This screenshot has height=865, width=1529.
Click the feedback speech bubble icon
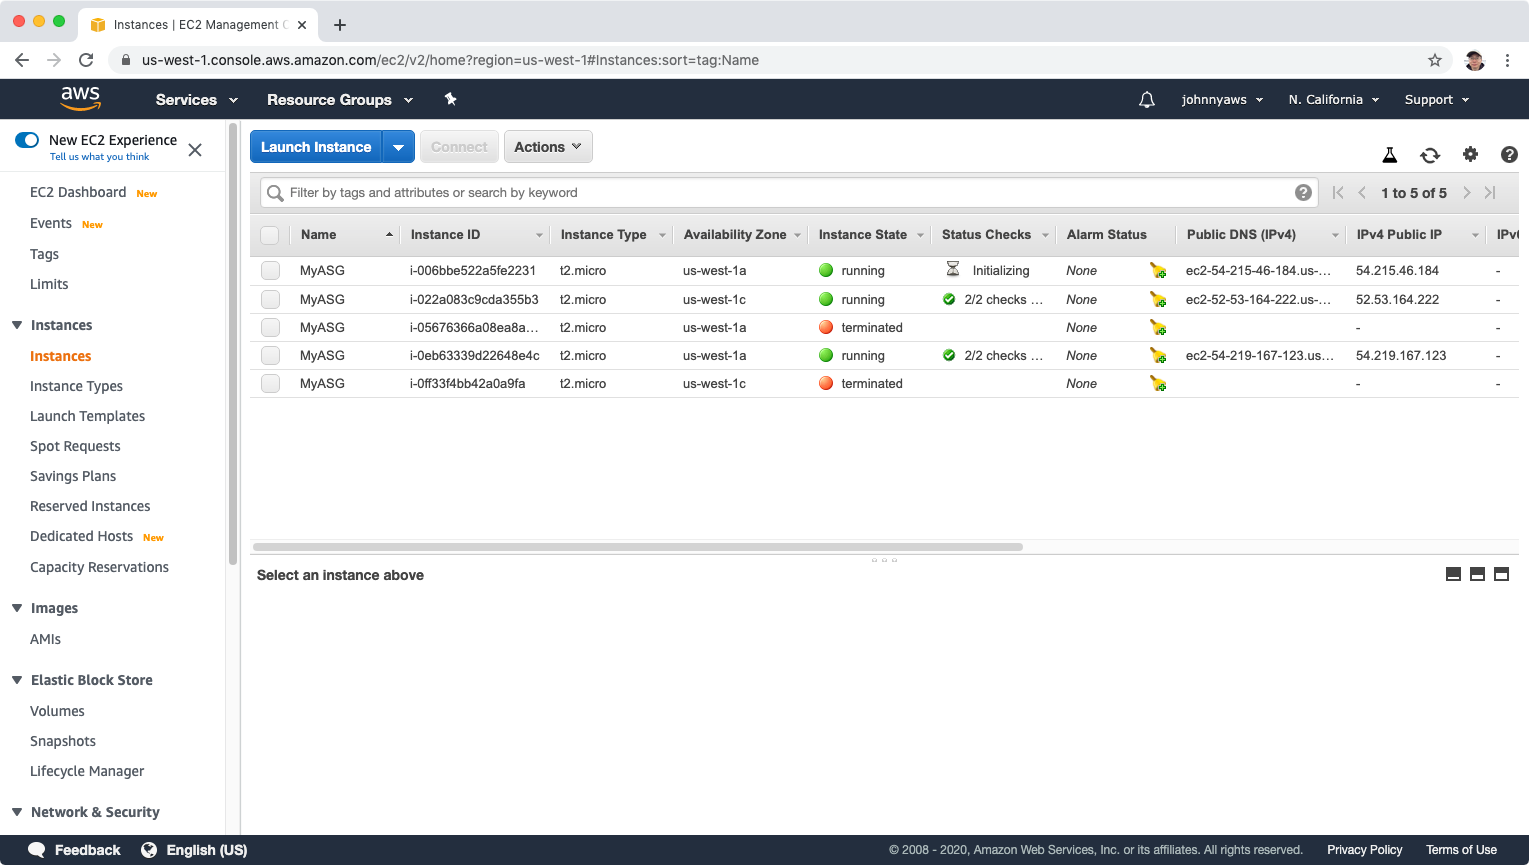(37, 850)
